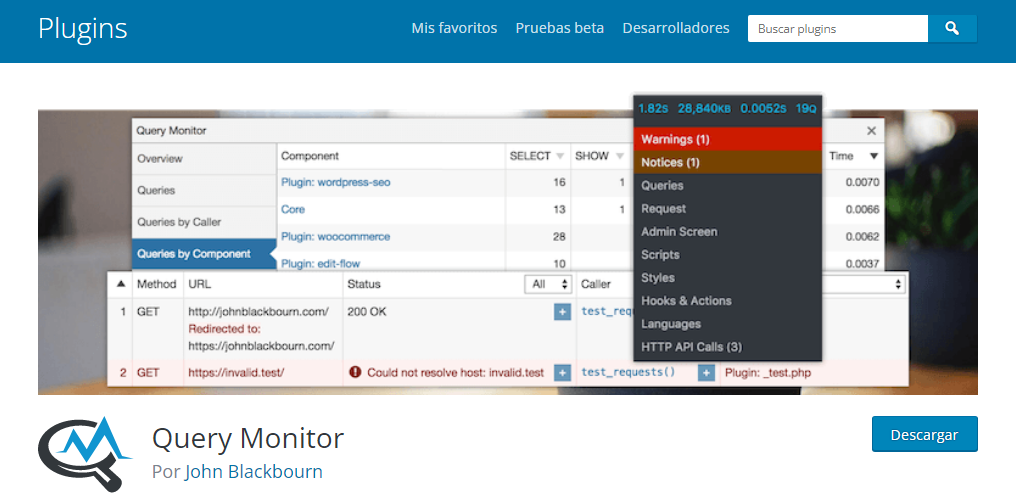Viewport: 1016px width, 501px height.
Task: Open the Pruebas beta page
Action: click(560, 29)
